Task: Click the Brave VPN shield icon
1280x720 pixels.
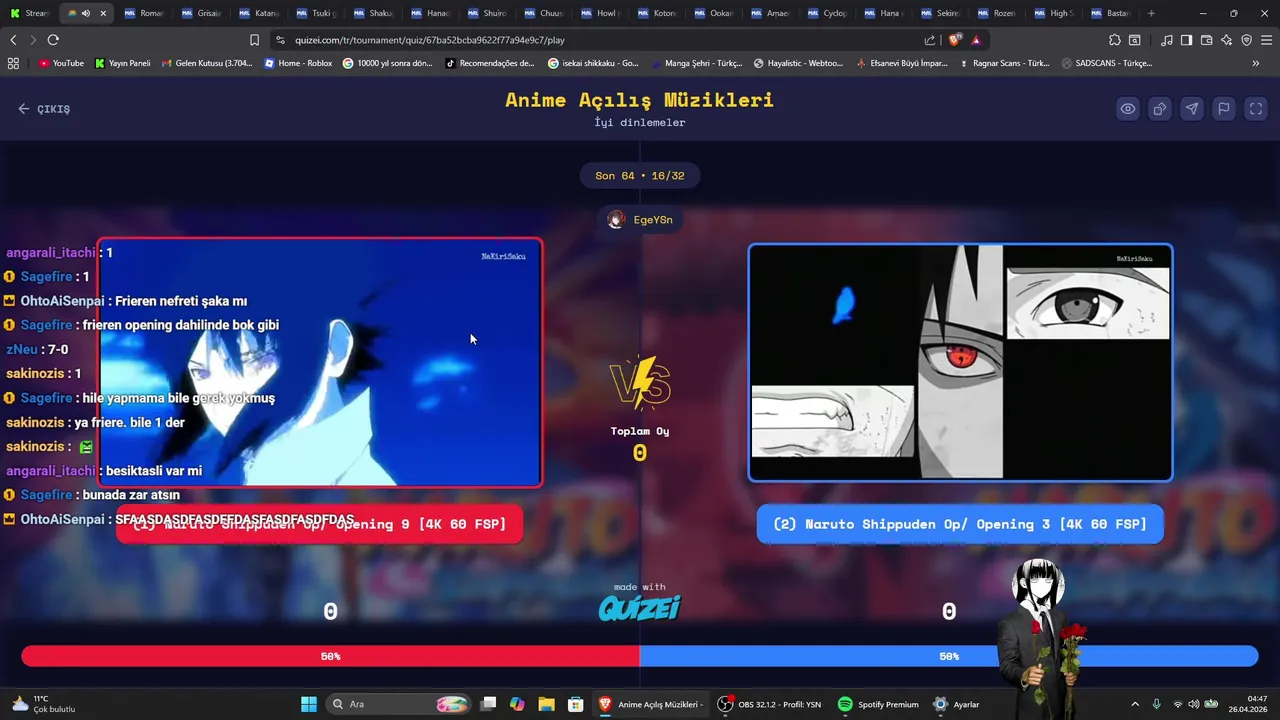Action: (x=1247, y=40)
